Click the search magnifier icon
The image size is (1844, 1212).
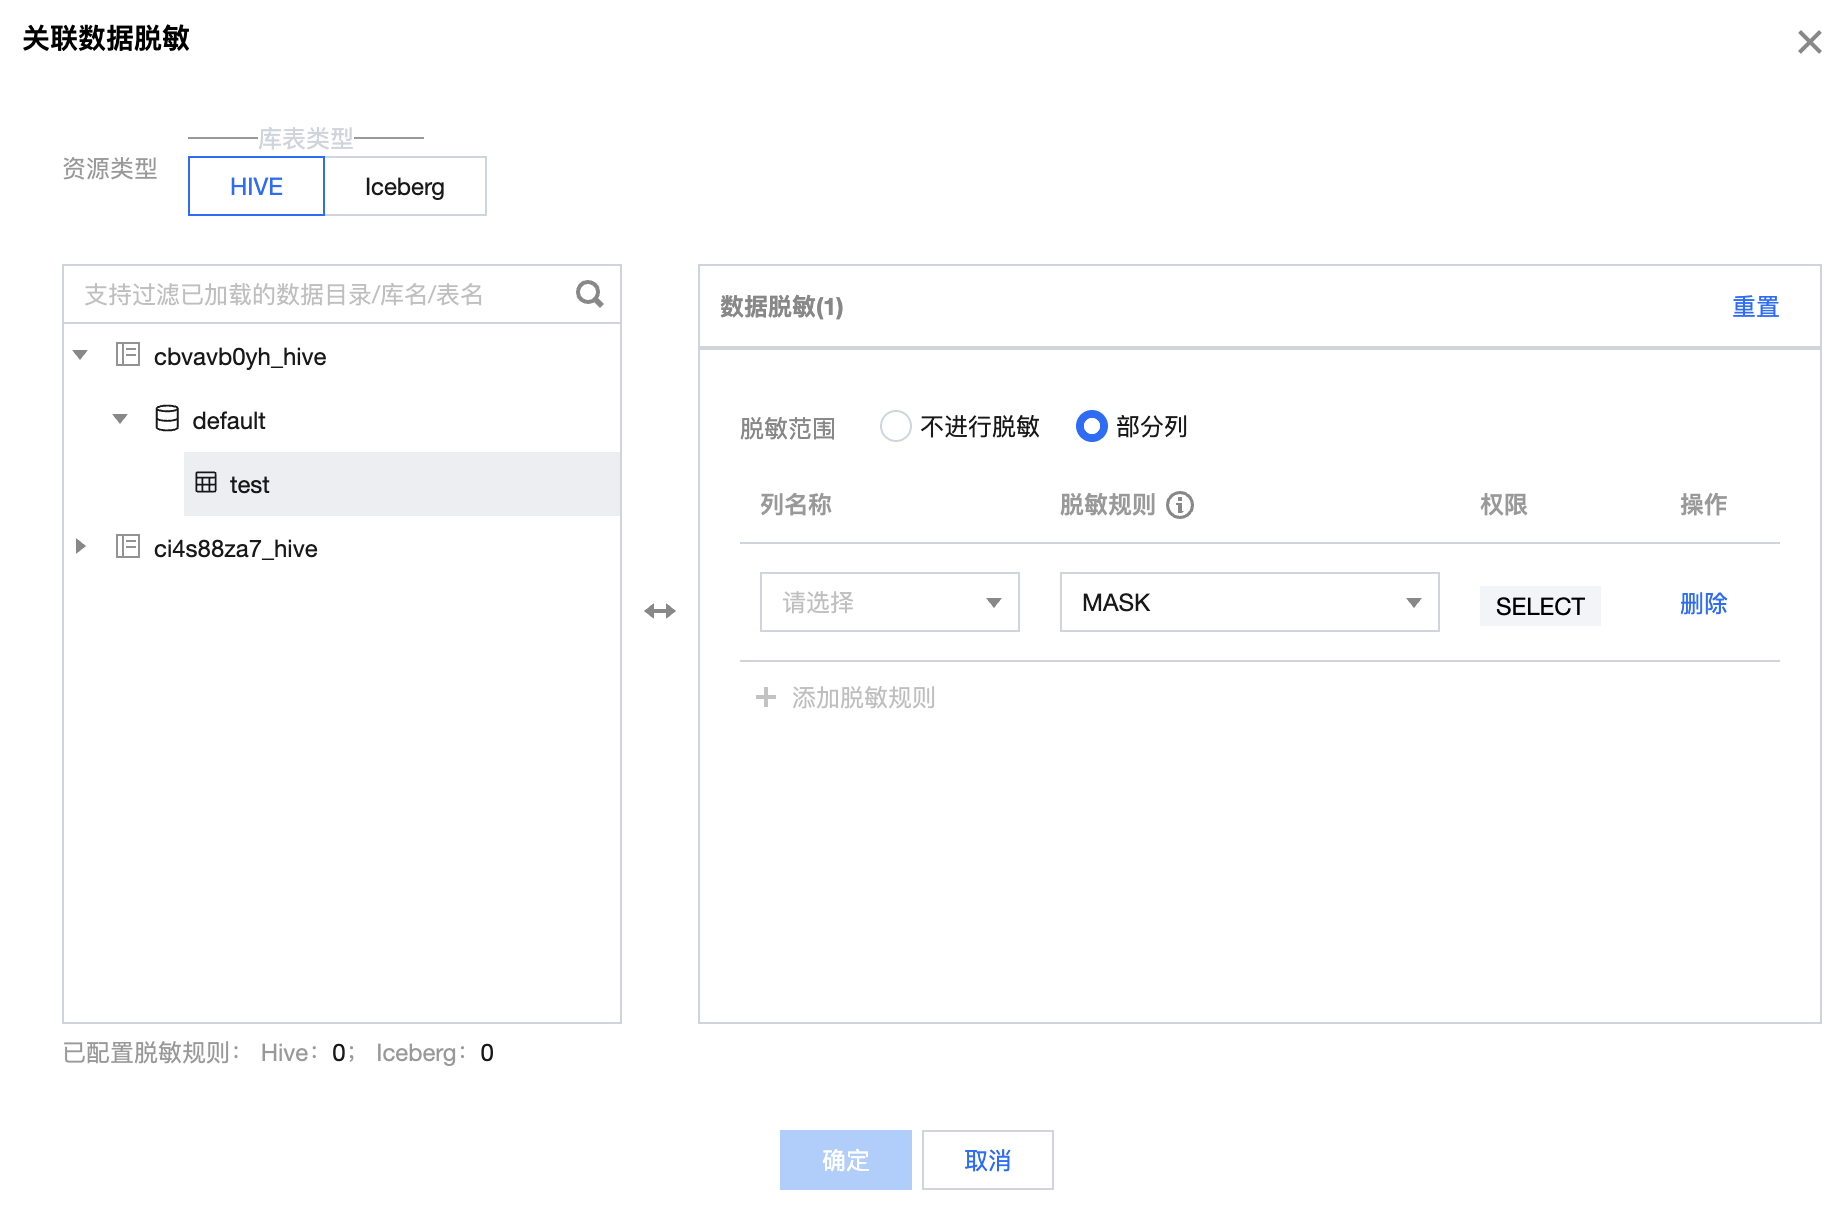[589, 294]
